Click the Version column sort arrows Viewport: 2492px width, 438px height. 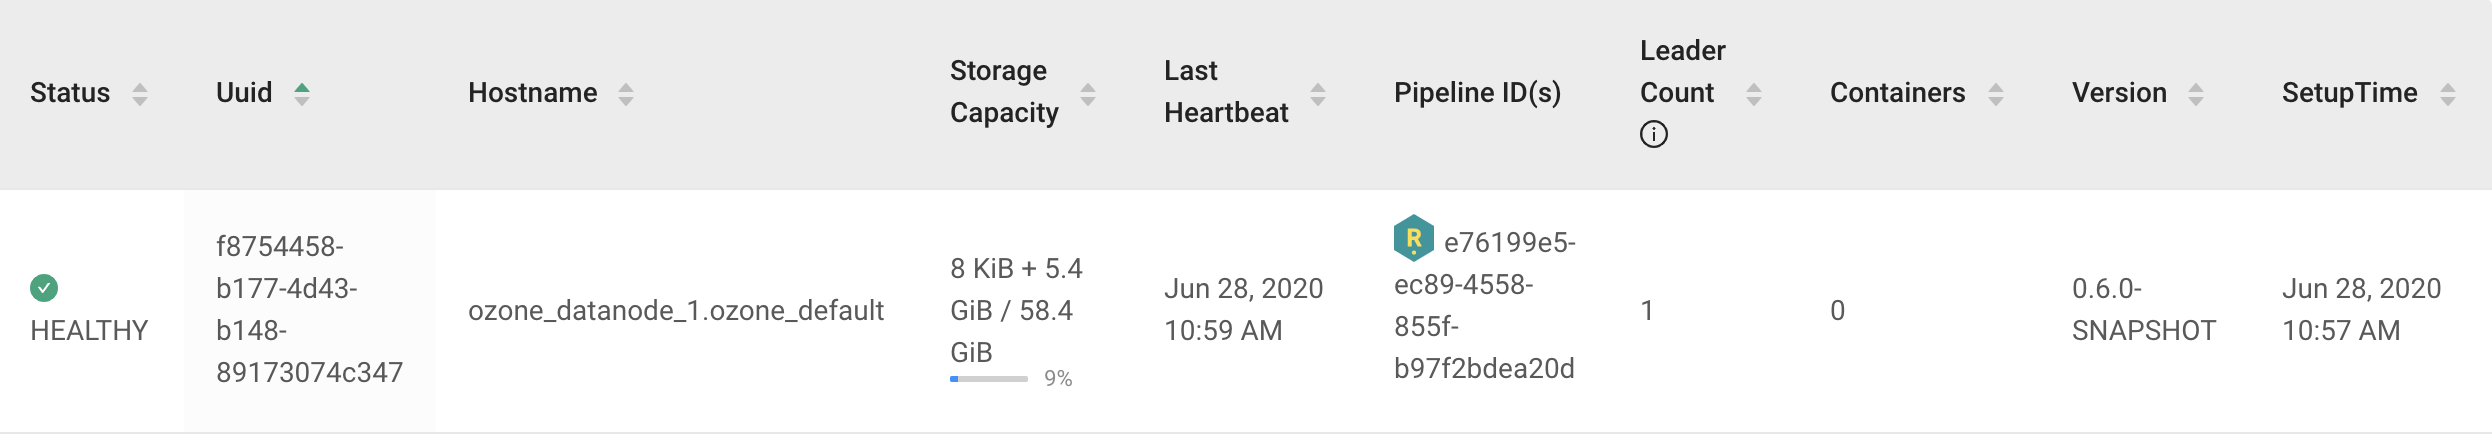pyautogui.click(x=2196, y=94)
